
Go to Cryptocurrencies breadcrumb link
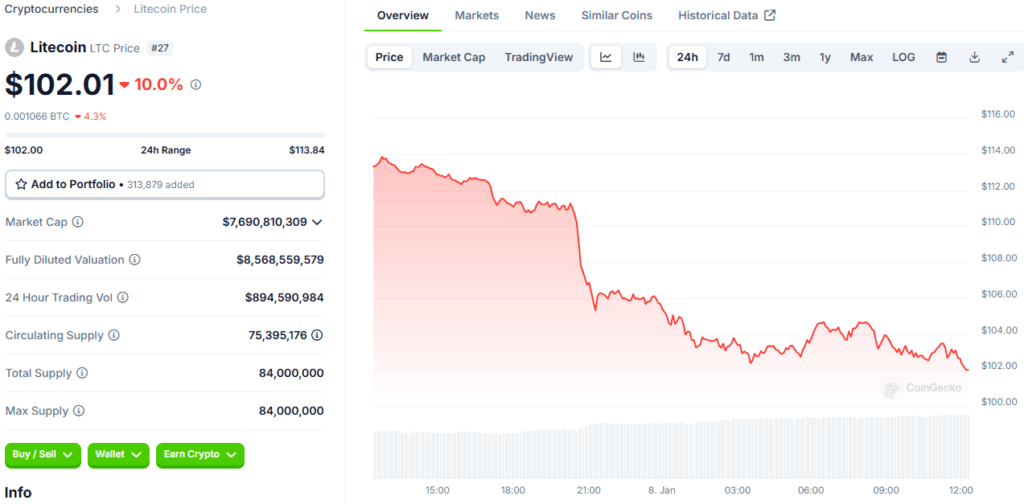point(52,9)
